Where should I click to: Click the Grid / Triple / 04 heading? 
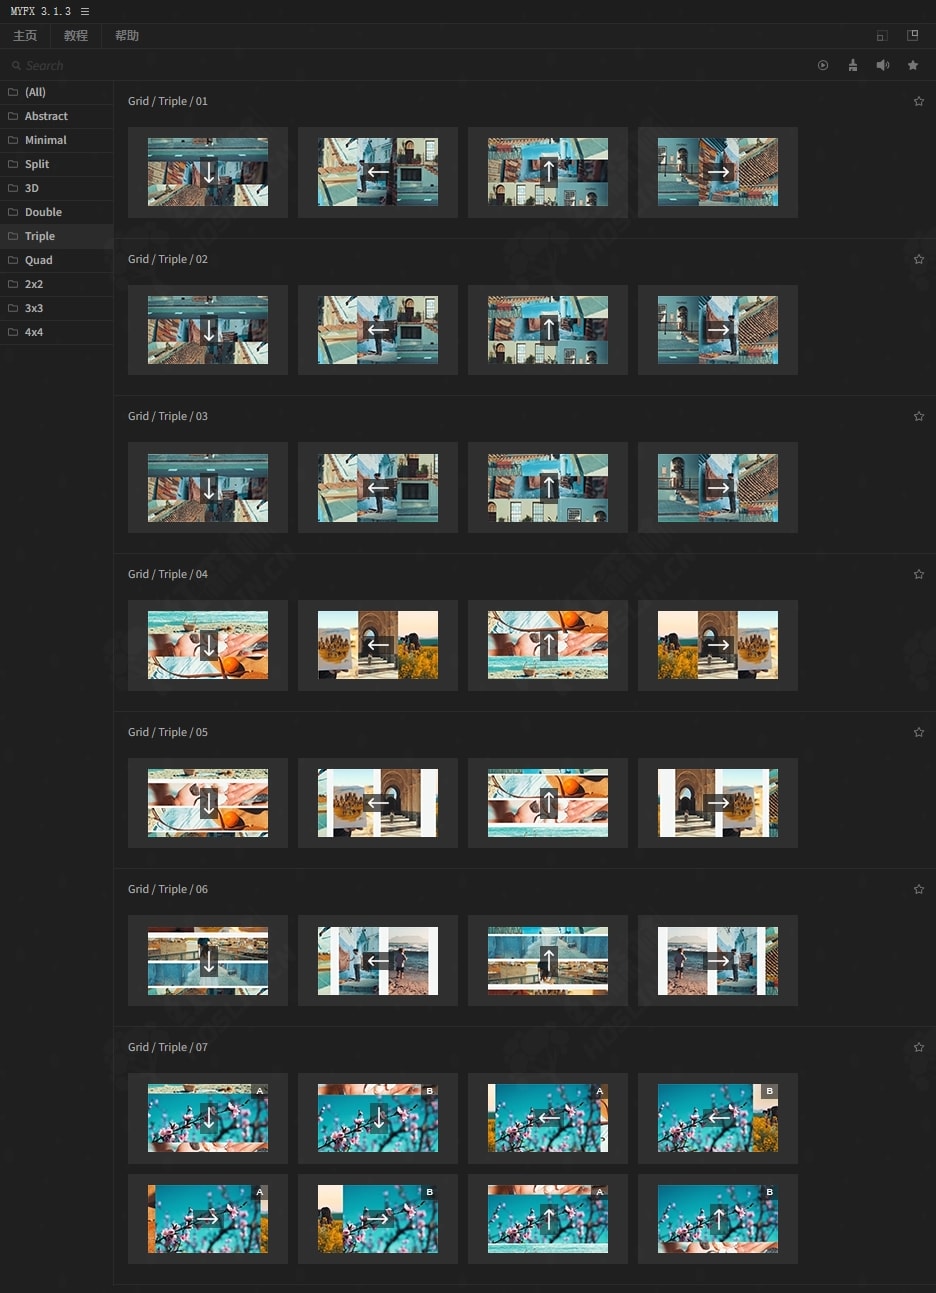coord(168,574)
